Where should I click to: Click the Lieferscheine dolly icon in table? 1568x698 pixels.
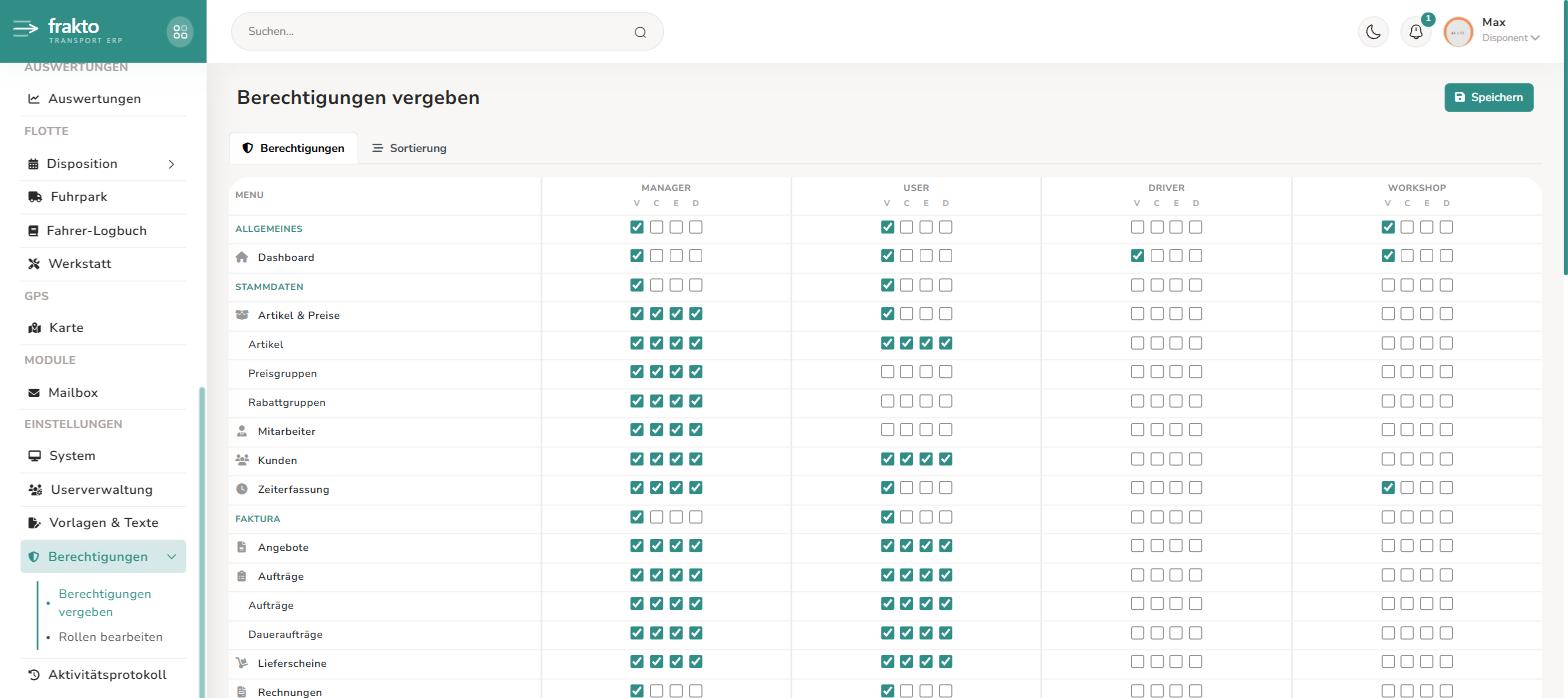pyautogui.click(x=242, y=663)
